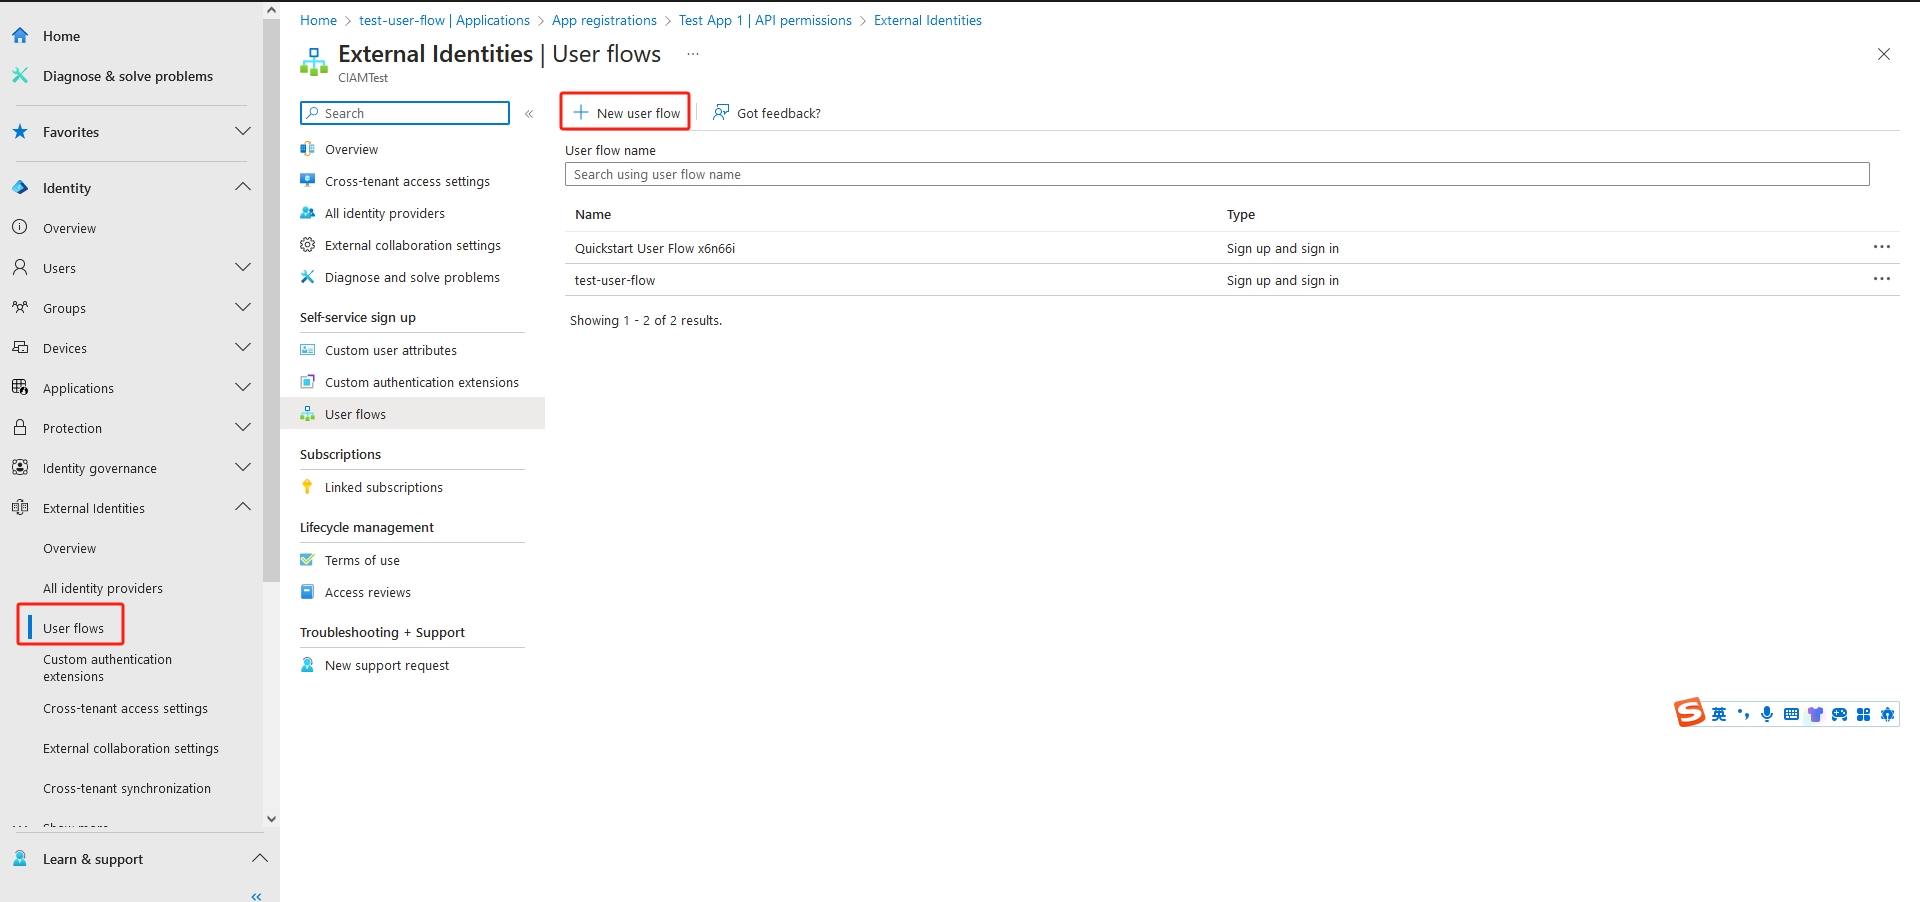Click the Sogou S logo icon
The width and height of the screenshot is (1920, 902).
click(x=1690, y=712)
